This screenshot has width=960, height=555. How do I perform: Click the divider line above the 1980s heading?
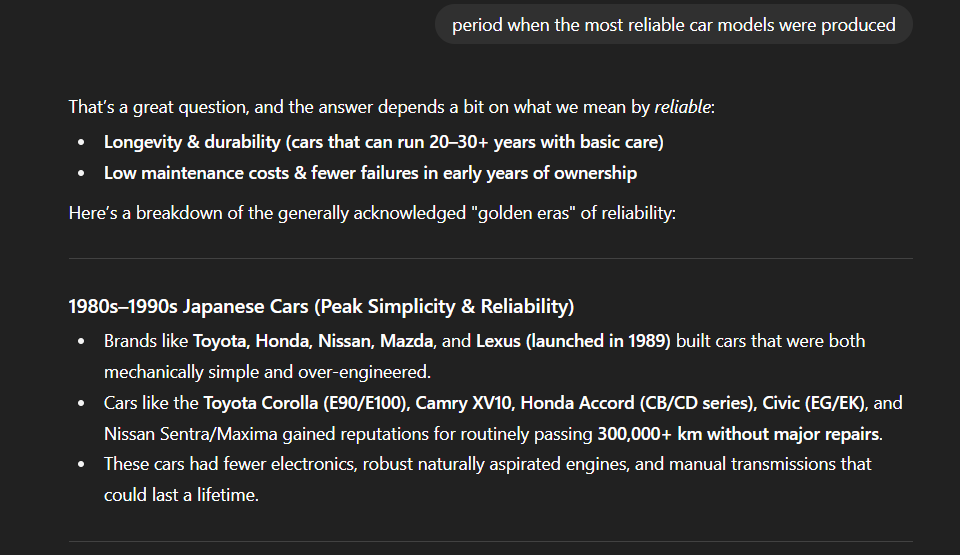pos(490,259)
